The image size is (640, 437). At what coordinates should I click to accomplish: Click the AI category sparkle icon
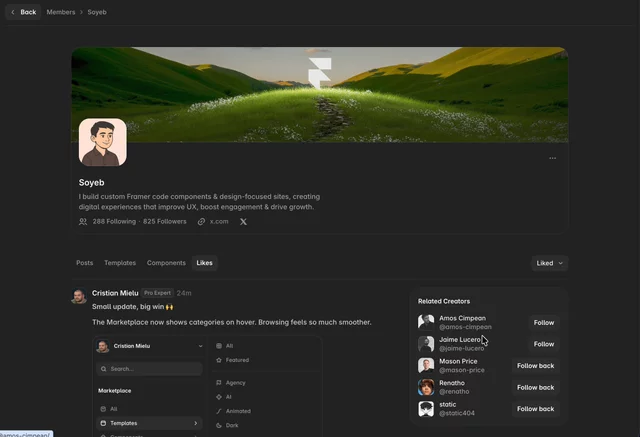[x=219, y=397]
